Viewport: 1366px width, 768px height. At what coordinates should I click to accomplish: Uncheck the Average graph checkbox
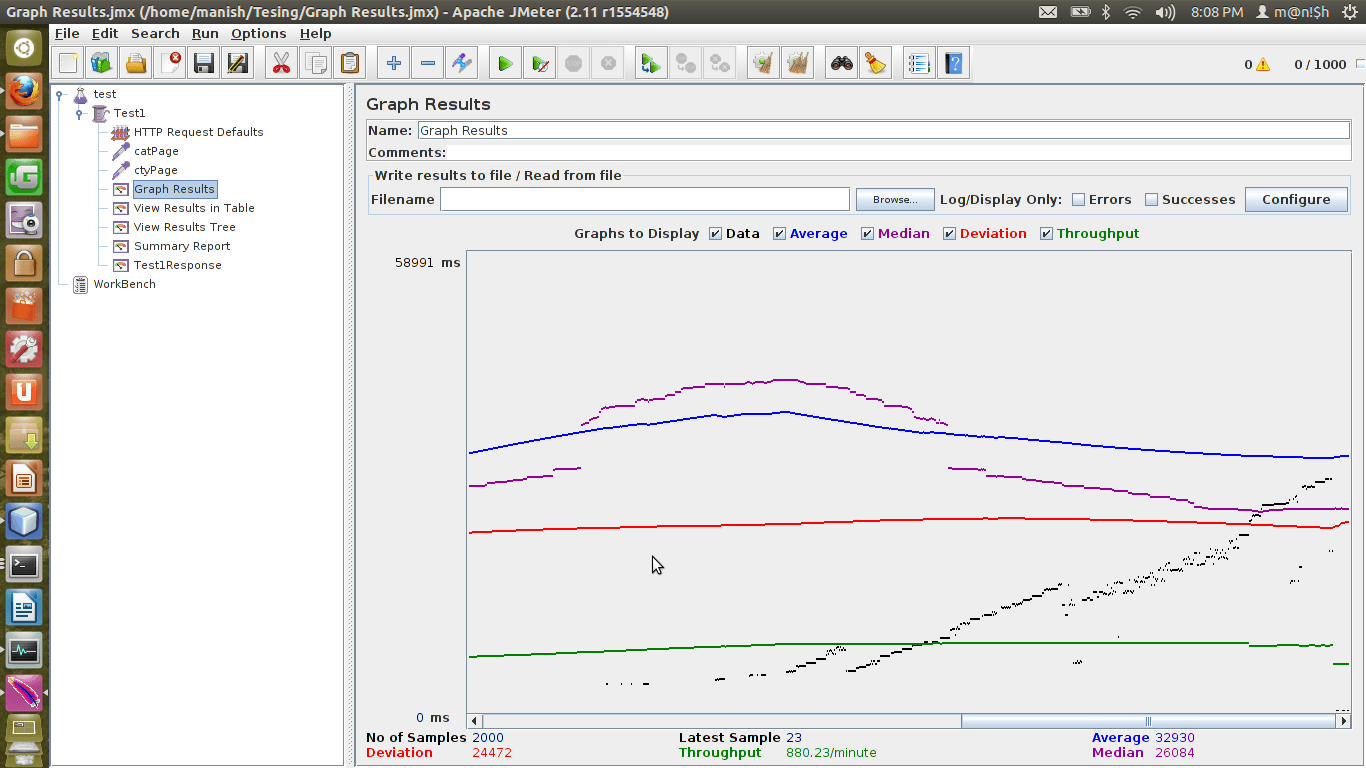click(779, 234)
